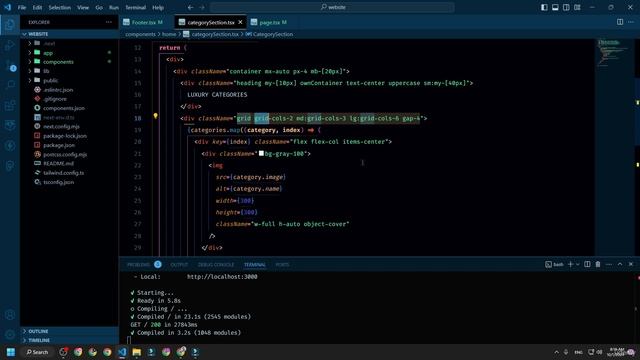Open File Explorer from the taskbar
Screen dimensions: 640x360
click(136, 352)
